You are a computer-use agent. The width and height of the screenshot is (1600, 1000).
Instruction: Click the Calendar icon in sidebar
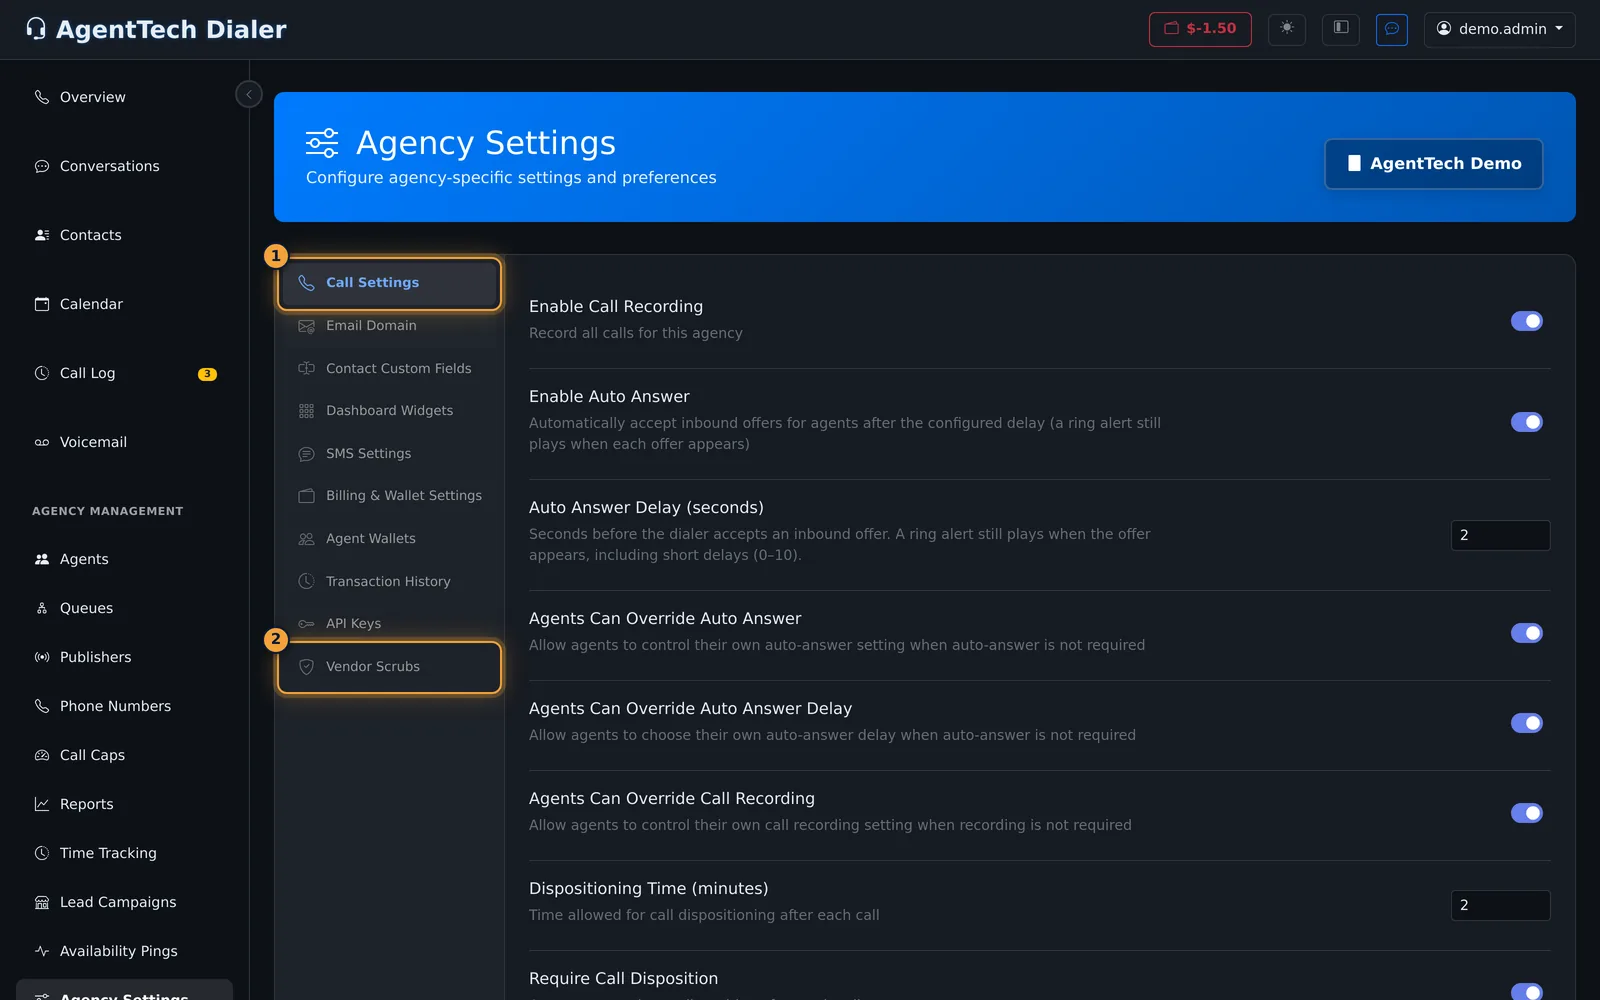point(42,304)
